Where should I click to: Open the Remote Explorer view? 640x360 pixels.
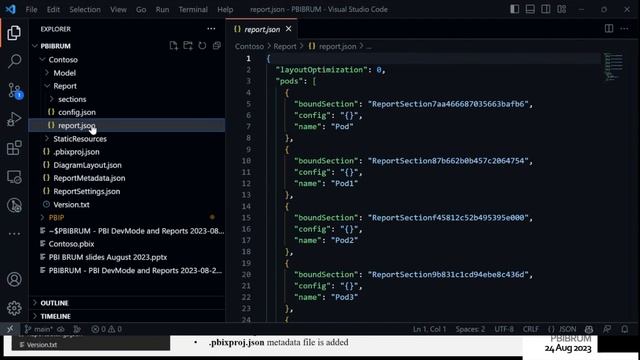[14, 177]
